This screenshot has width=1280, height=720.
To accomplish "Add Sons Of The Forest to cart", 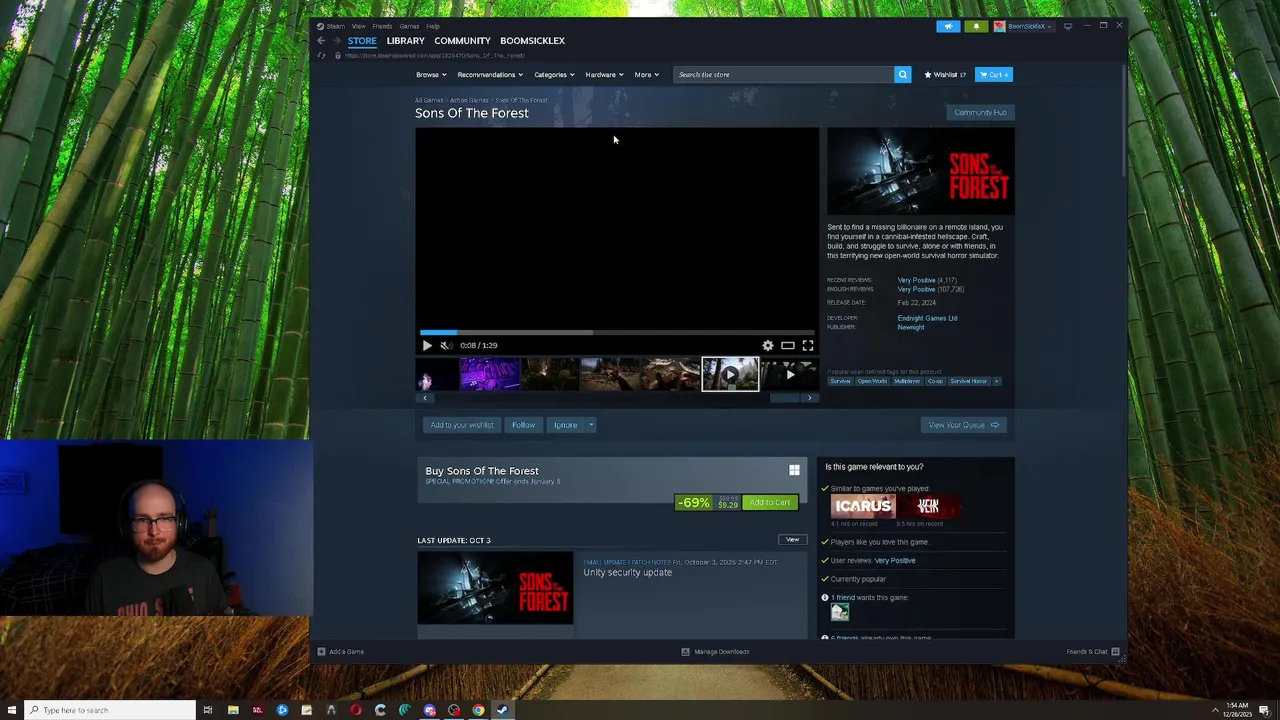I will pos(770,502).
